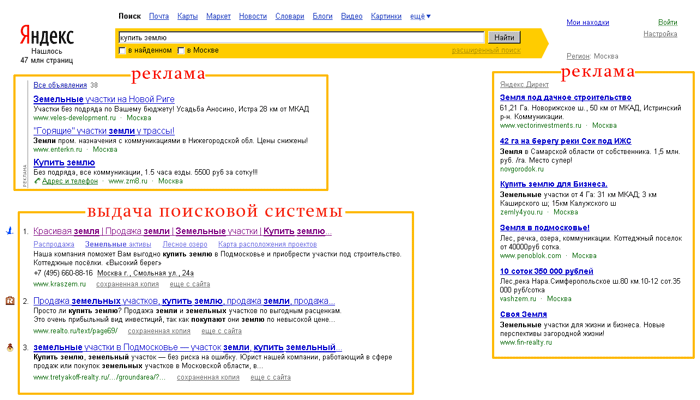Open the Новости service tab
The width and height of the screenshot is (700, 400).
click(x=253, y=16)
